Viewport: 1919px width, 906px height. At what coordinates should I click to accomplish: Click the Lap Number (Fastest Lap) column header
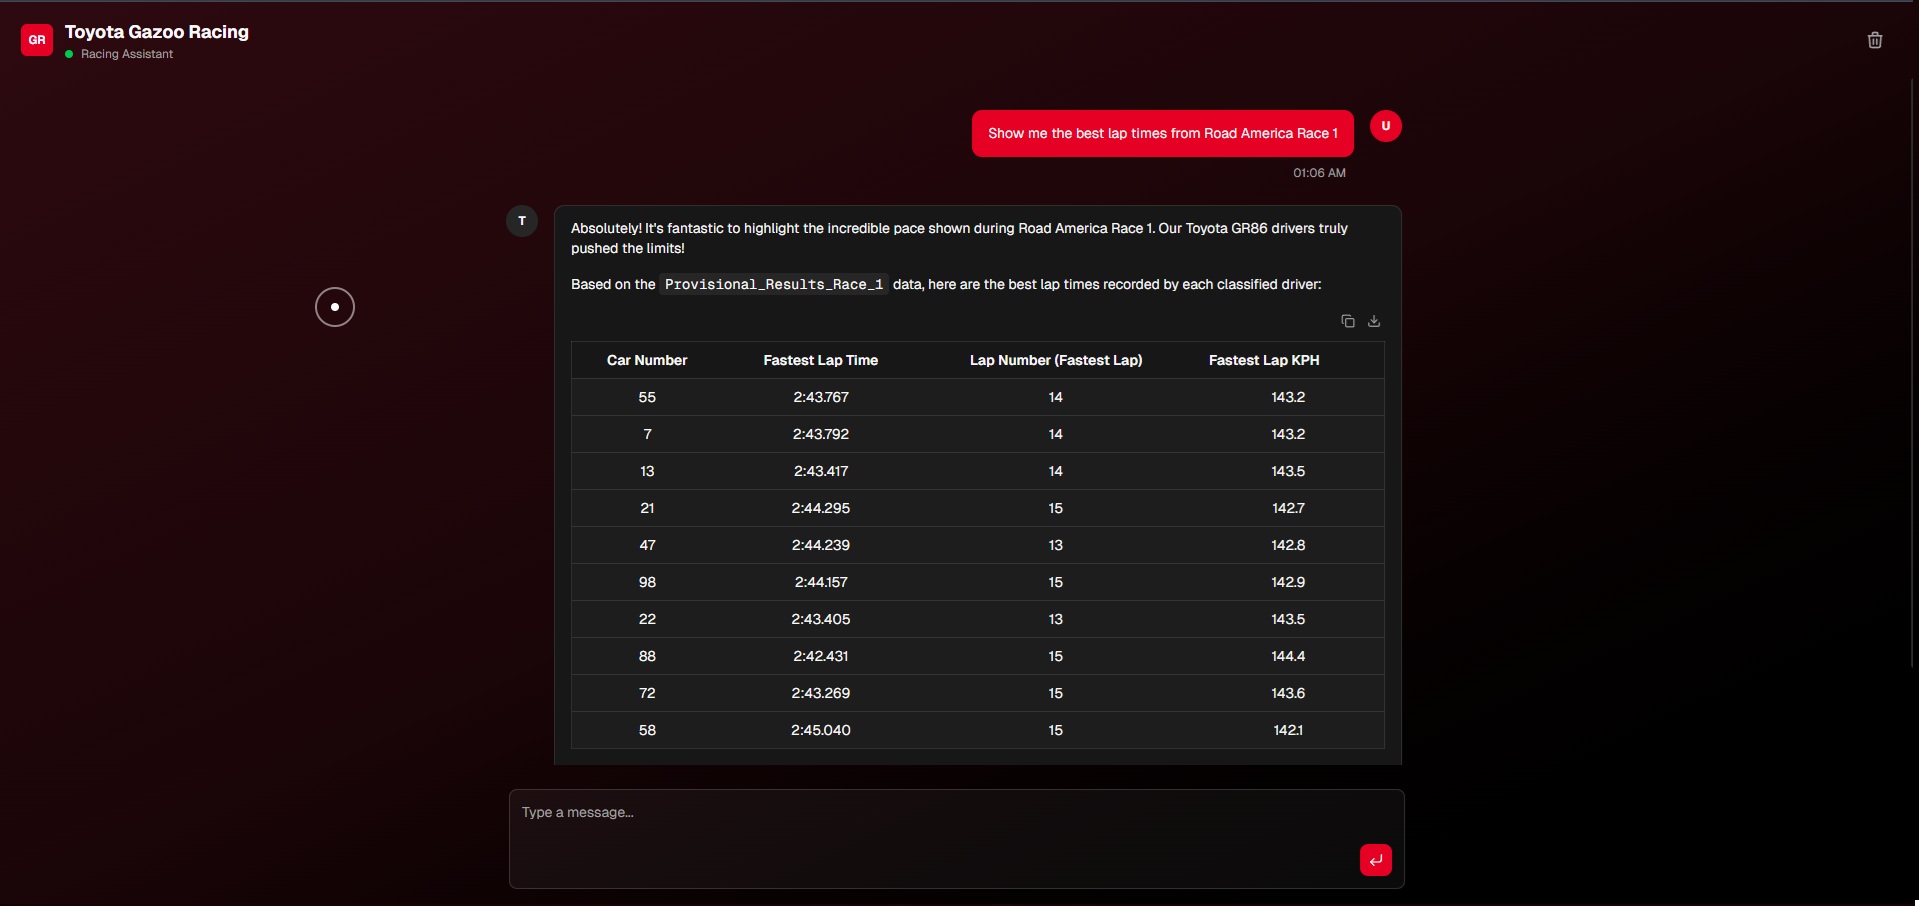coord(1056,360)
